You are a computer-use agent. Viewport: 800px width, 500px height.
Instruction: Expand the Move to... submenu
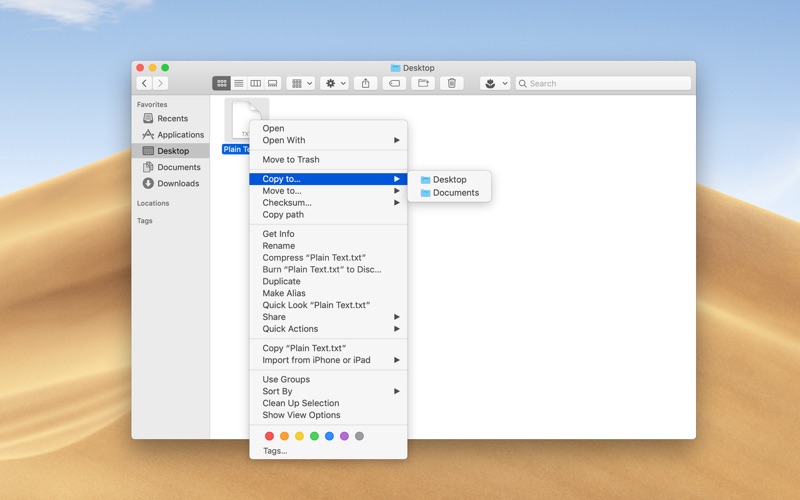[328, 191]
